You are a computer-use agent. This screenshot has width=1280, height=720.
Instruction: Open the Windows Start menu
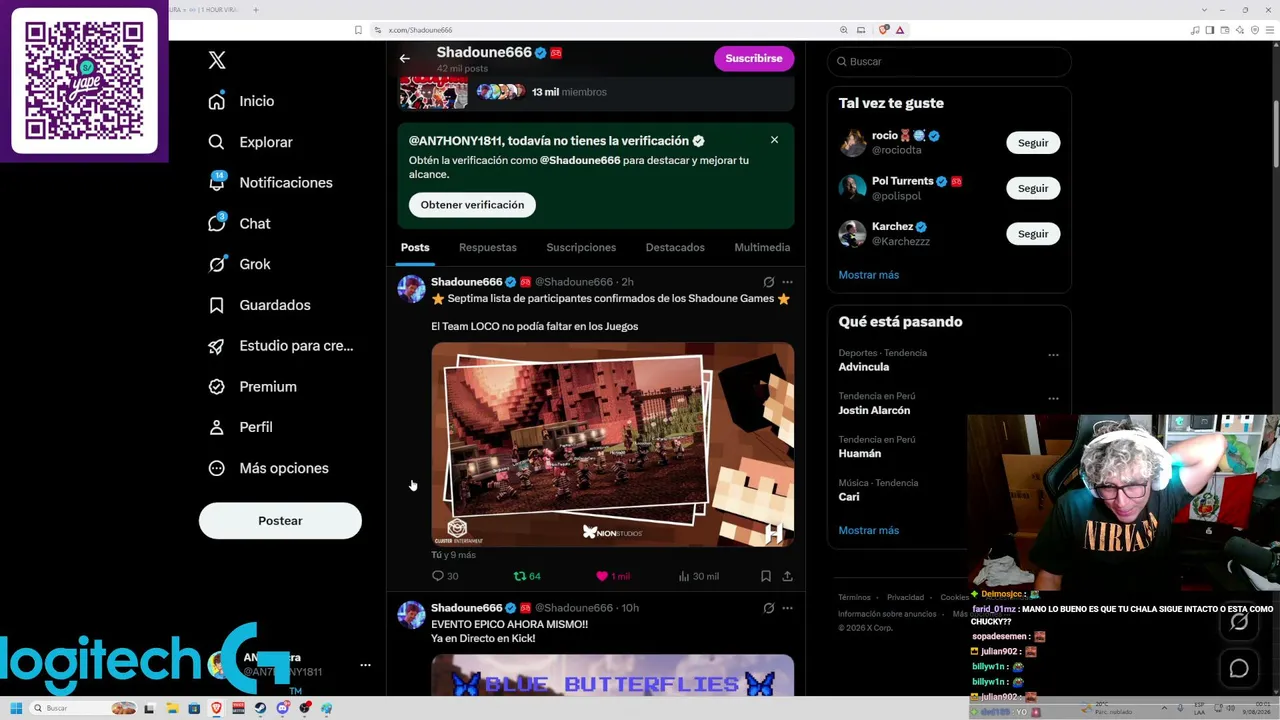(x=16, y=708)
